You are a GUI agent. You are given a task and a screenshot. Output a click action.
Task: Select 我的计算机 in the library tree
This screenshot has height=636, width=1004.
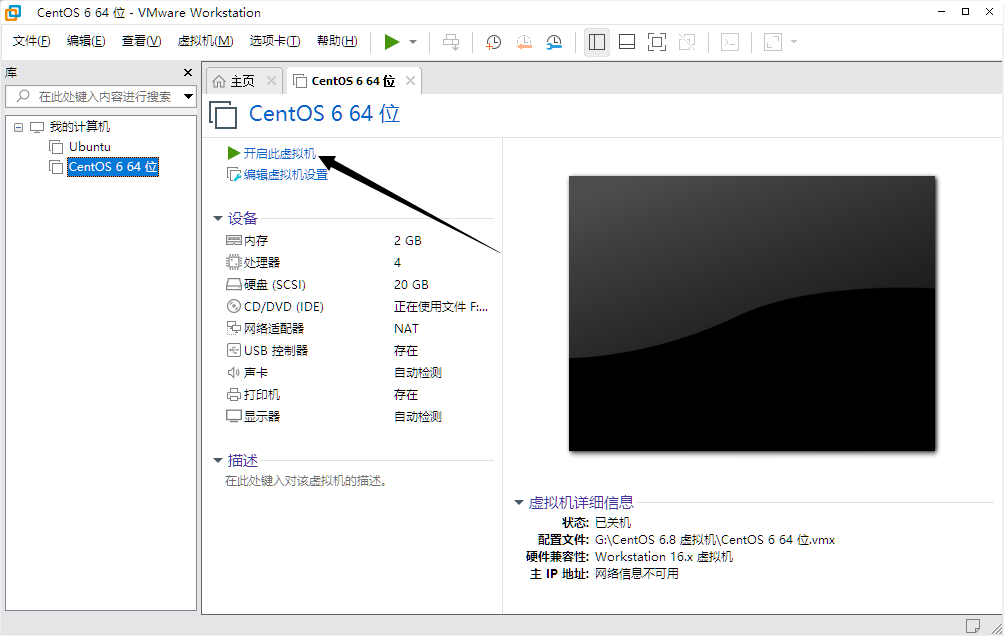pyautogui.click(x=80, y=127)
